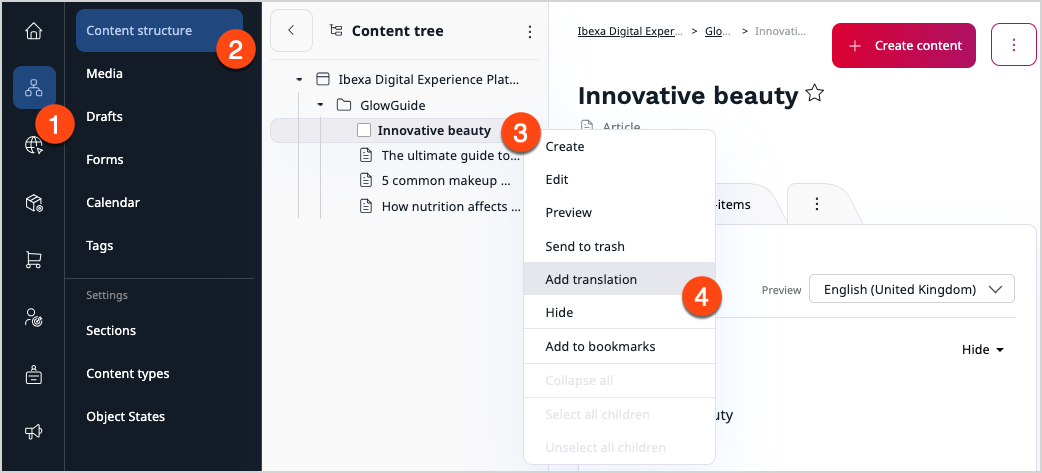Open the admin badge icon in sidebar
The width and height of the screenshot is (1042, 473).
point(33,375)
